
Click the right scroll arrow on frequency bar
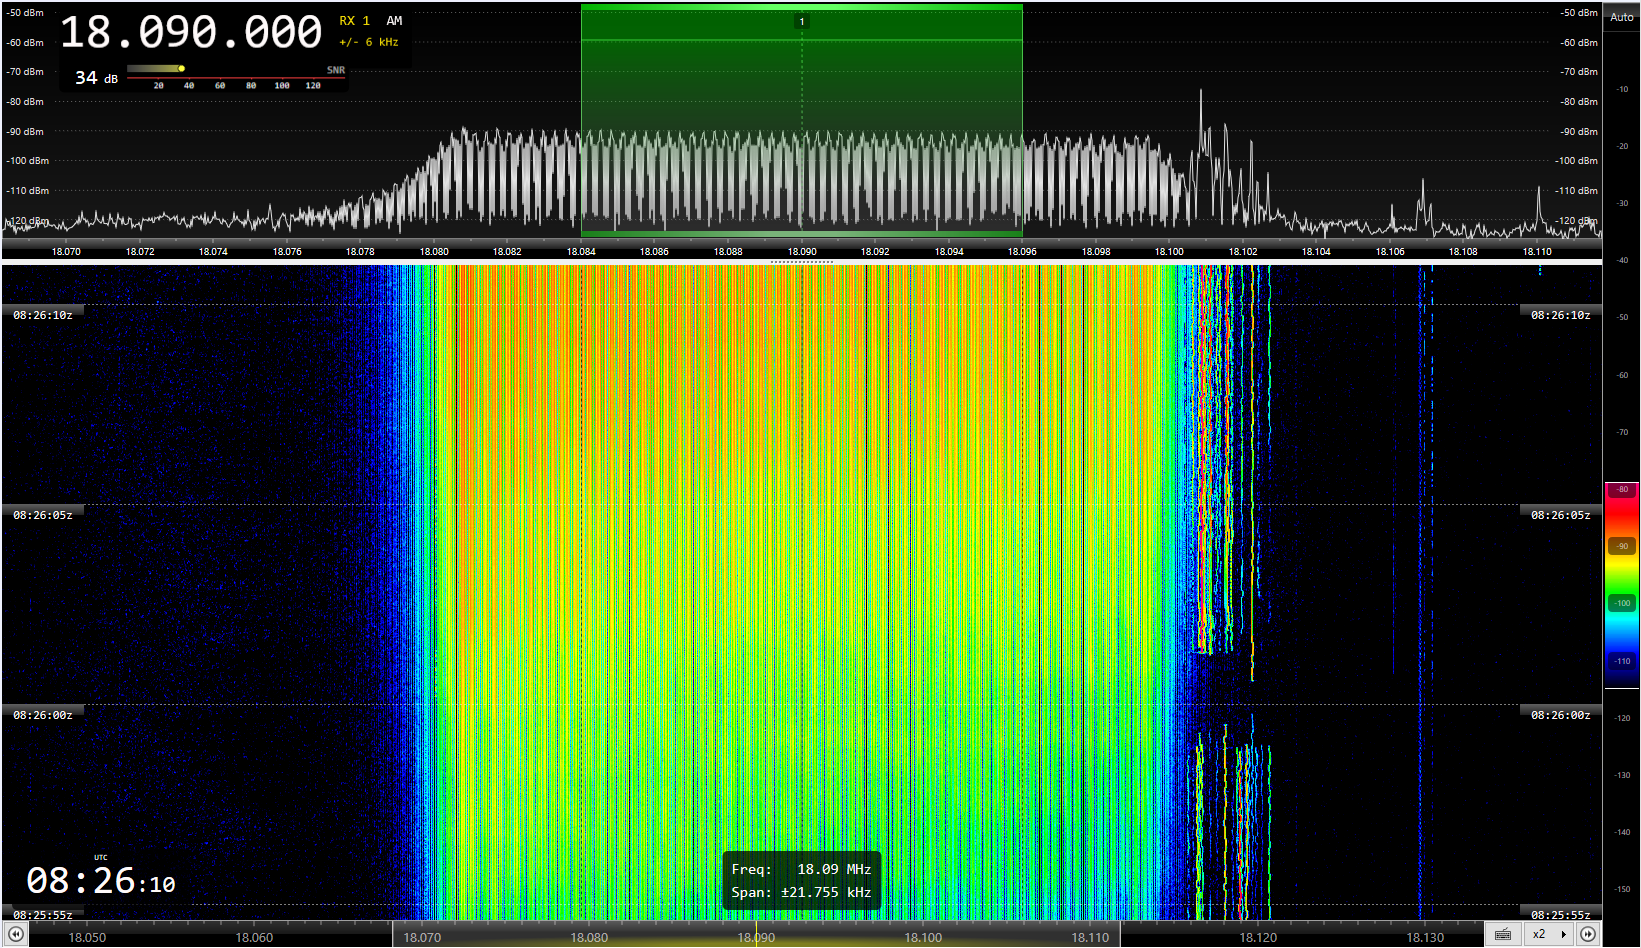pos(1588,934)
